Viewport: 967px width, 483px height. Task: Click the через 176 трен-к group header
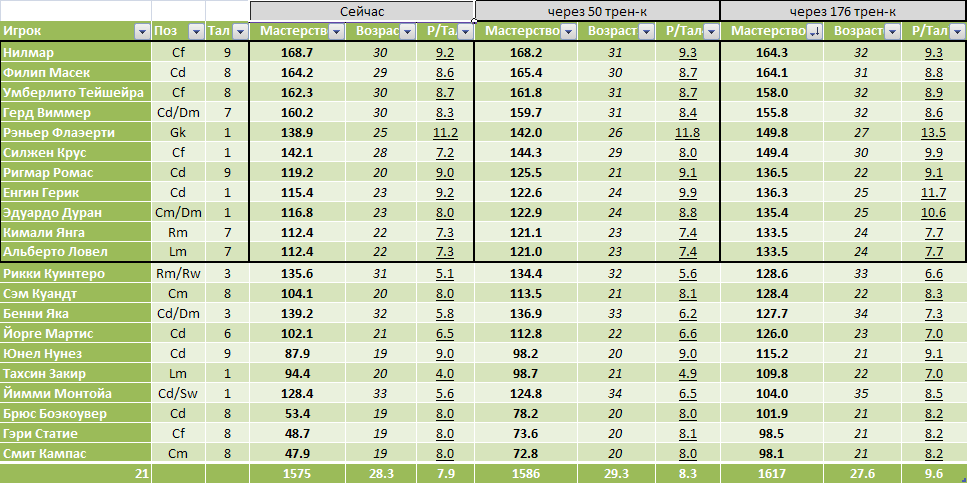pyautogui.click(x=842, y=11)
